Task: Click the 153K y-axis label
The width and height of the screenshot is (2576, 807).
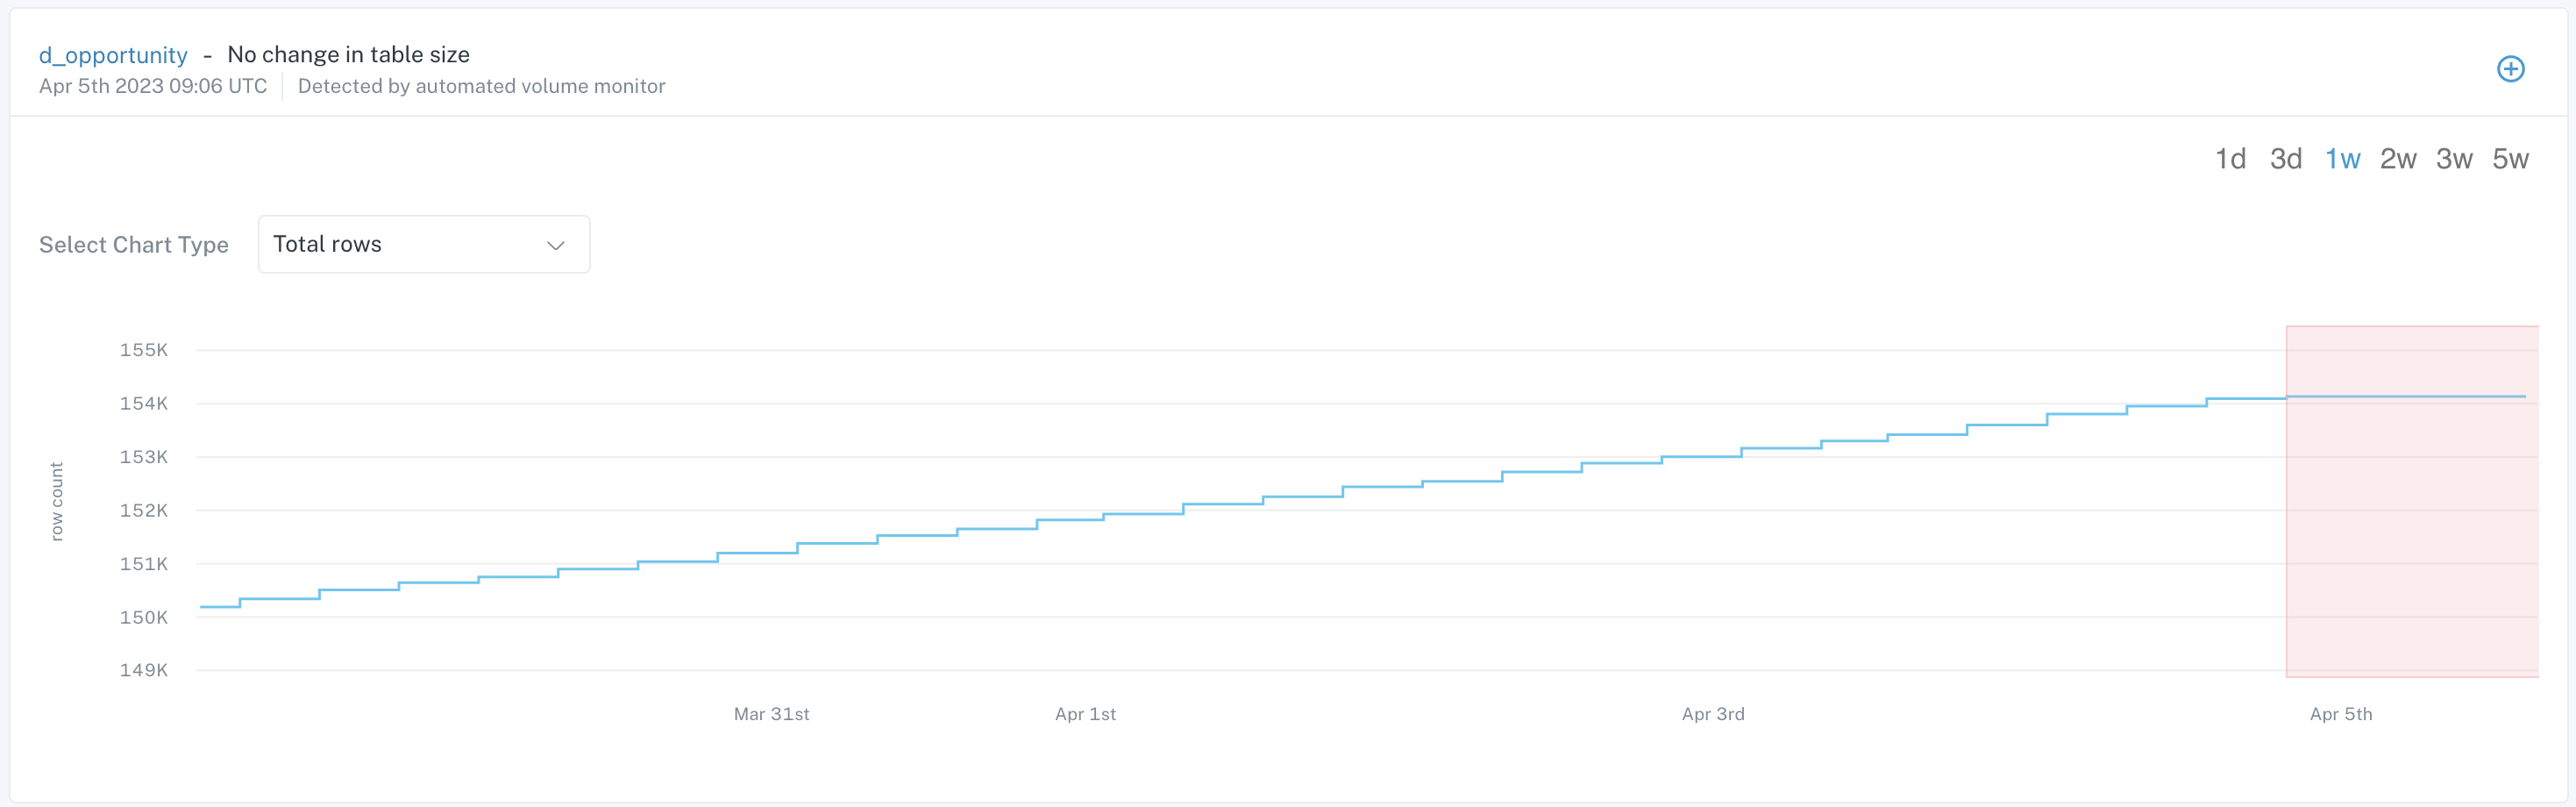Action: click(x=144, y=457)
